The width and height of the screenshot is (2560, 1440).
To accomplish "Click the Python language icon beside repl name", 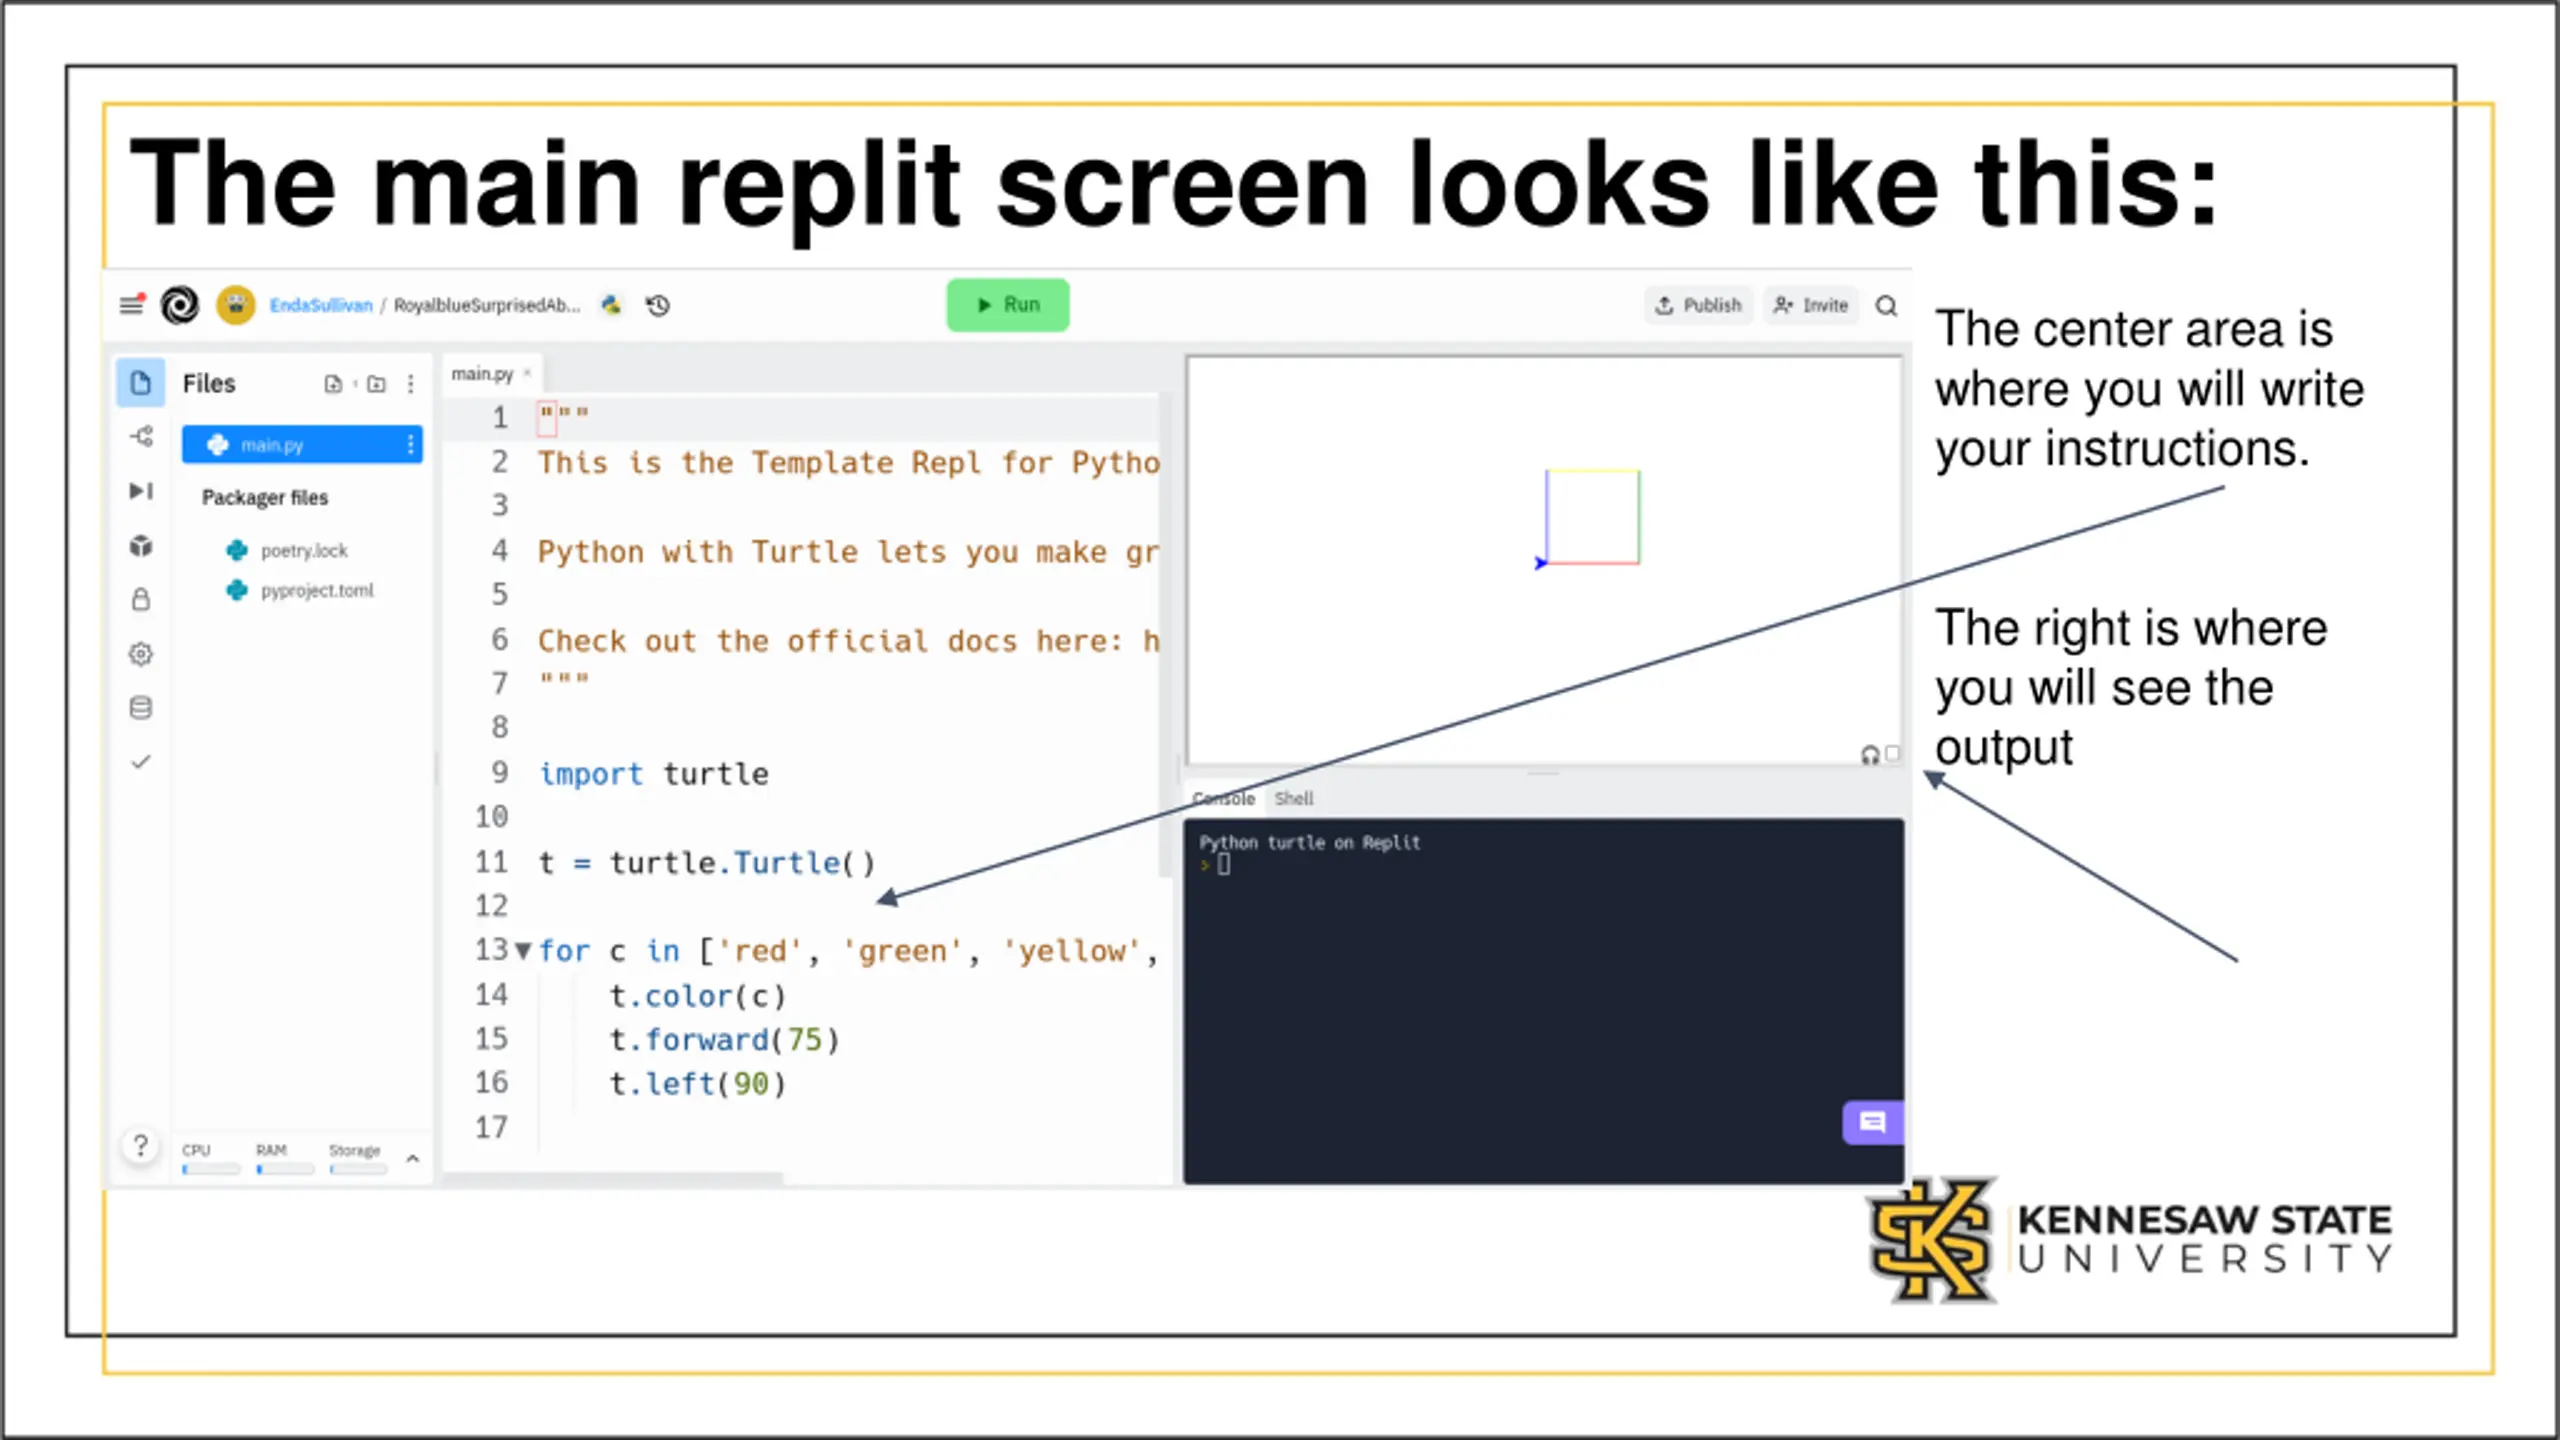I will click(611, 305).
